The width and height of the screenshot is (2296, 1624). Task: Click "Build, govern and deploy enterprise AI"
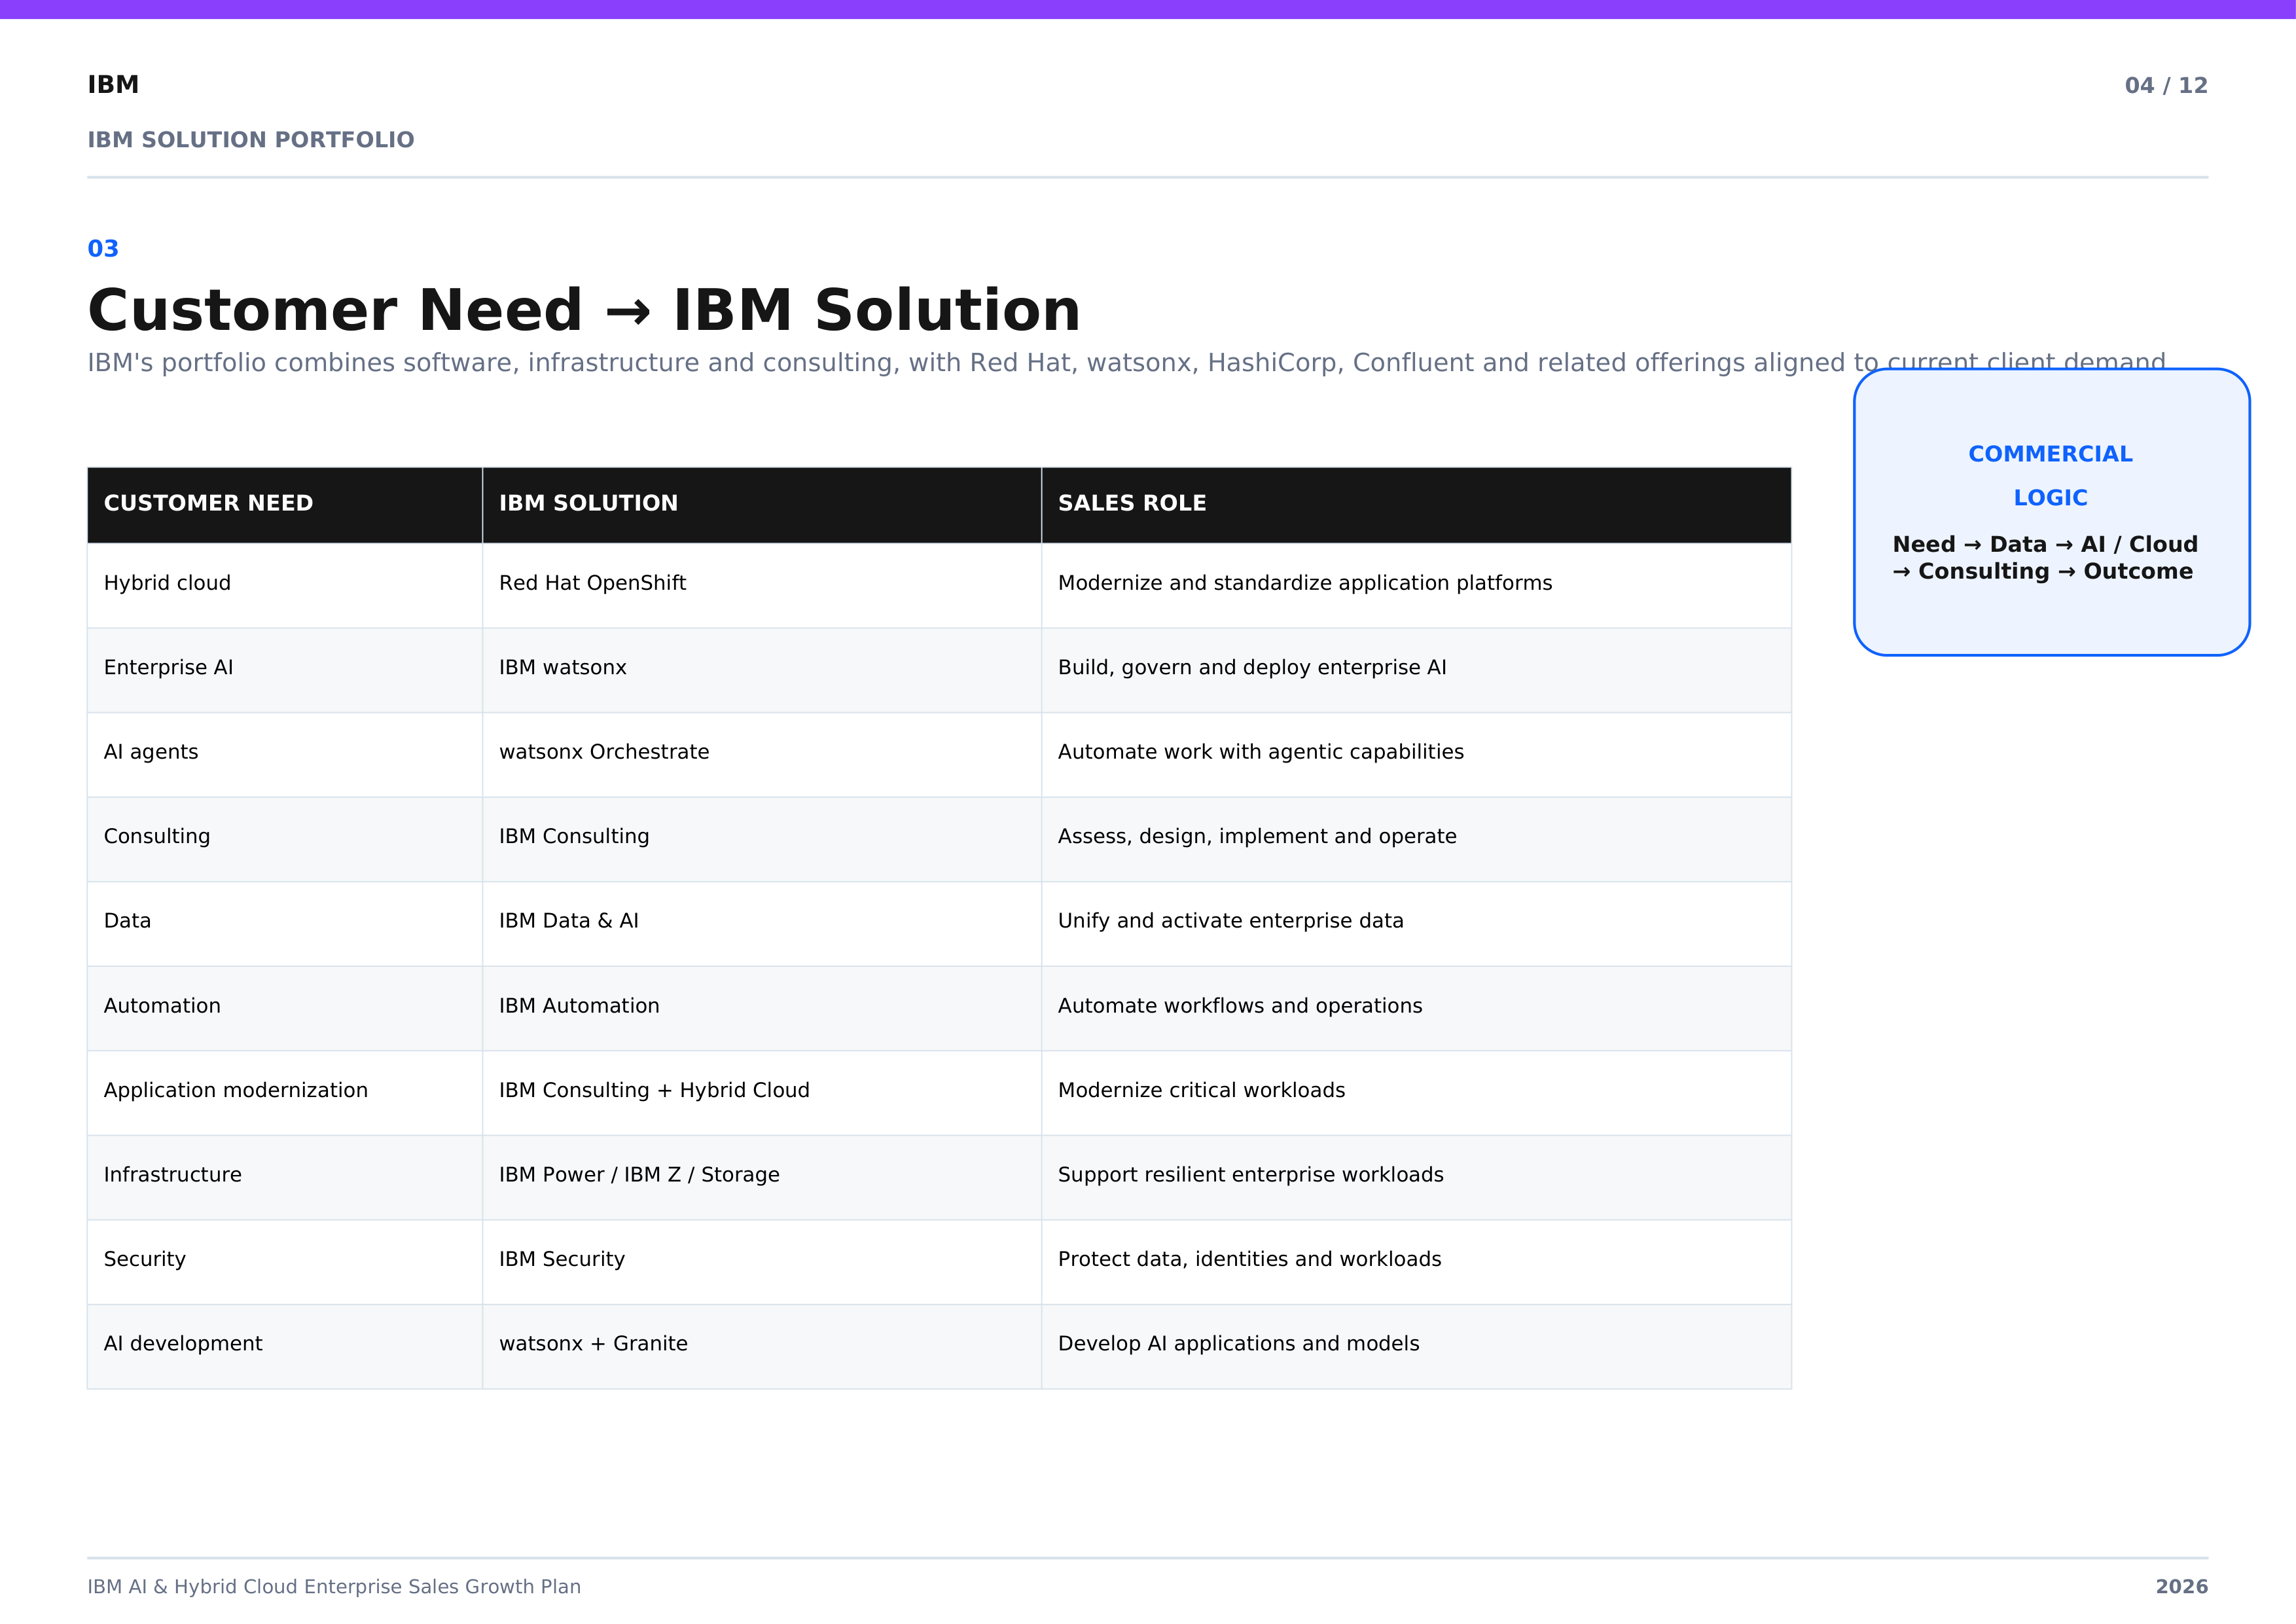tap(1252, 668)
